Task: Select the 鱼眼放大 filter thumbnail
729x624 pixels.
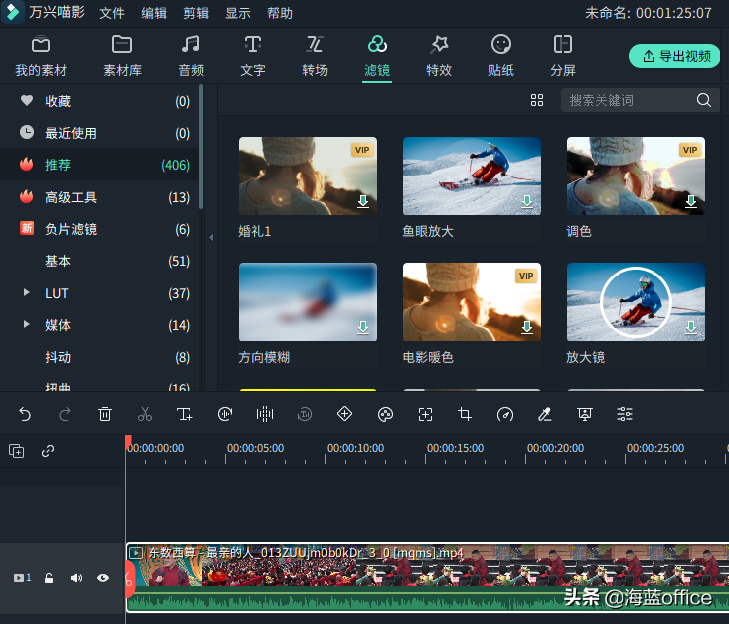Action: pos(471,176)
